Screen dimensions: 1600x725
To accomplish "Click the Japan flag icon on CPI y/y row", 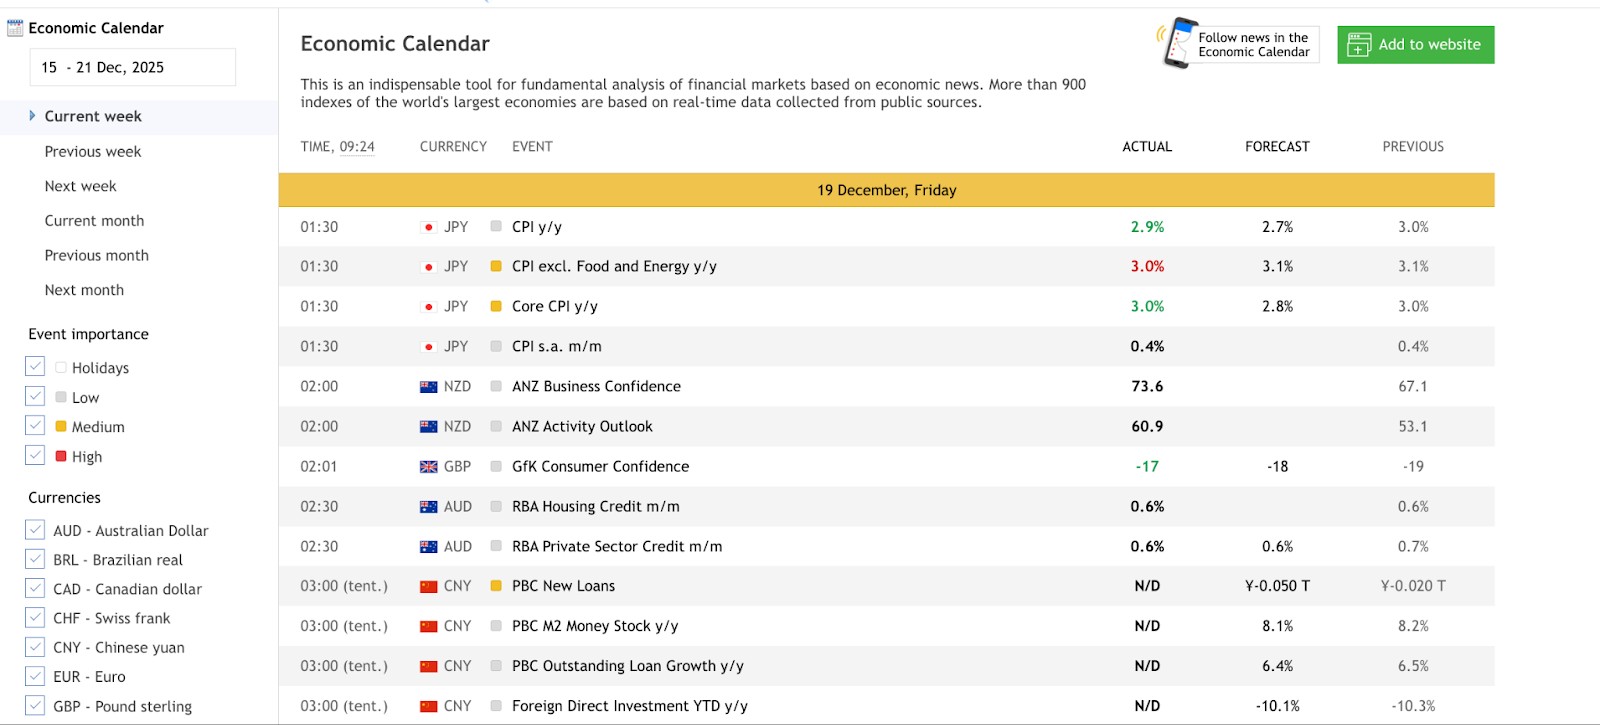I will tap(428, 227).
